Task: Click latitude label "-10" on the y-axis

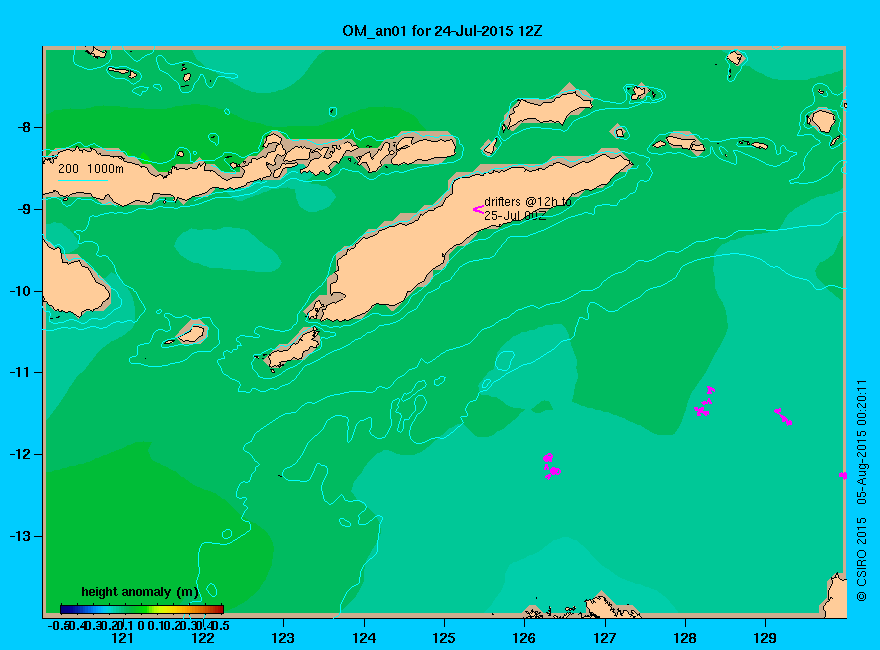Action: click(x=21, y=291)
